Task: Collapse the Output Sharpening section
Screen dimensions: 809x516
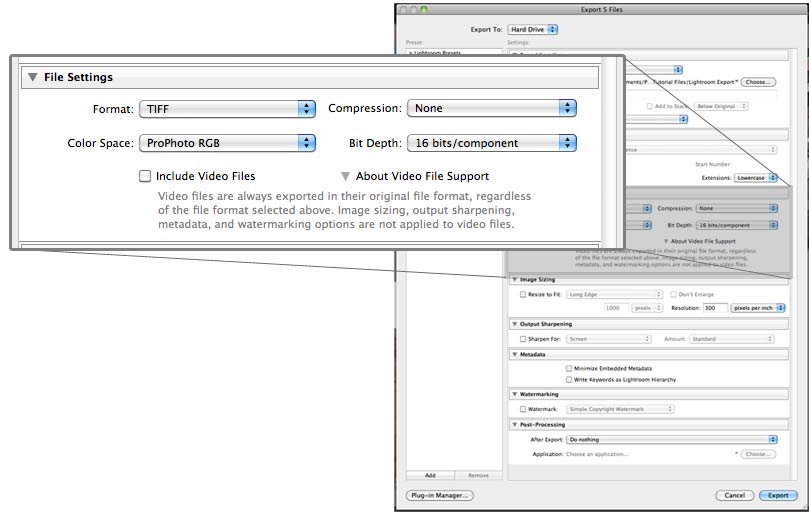Action: (x=514, y=324)
